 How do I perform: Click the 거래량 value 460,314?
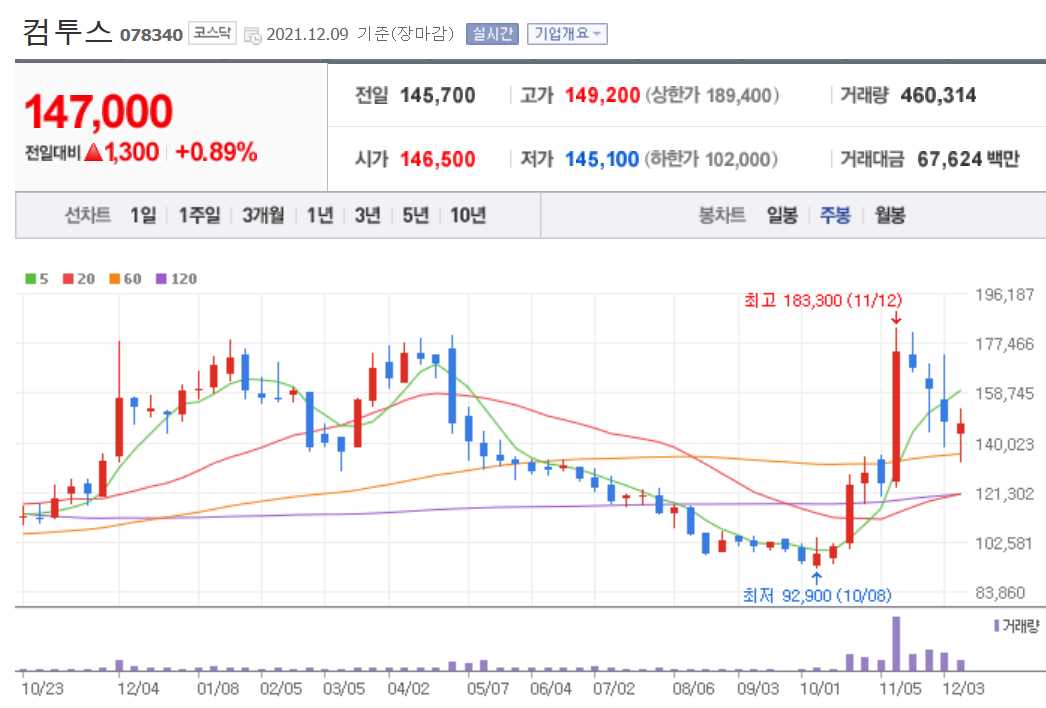[x=938, y=95]
